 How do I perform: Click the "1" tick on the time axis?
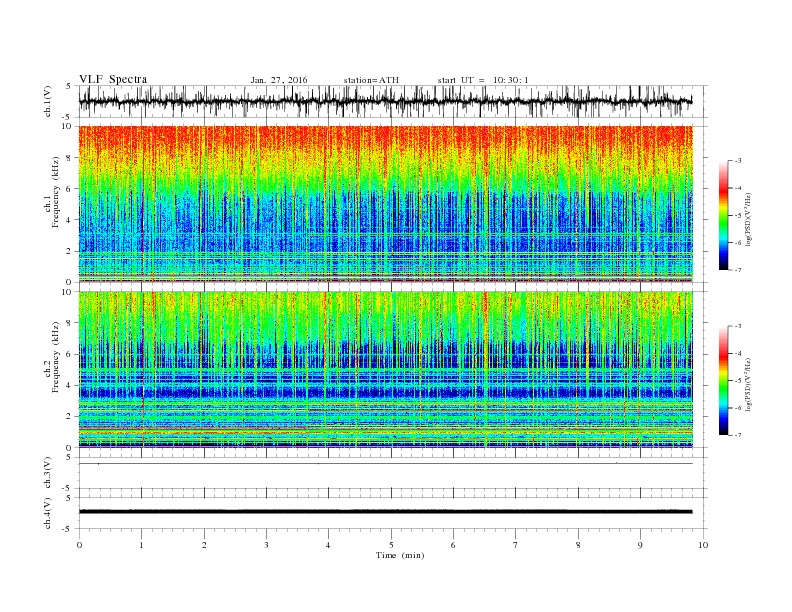[x=141, y=545]
